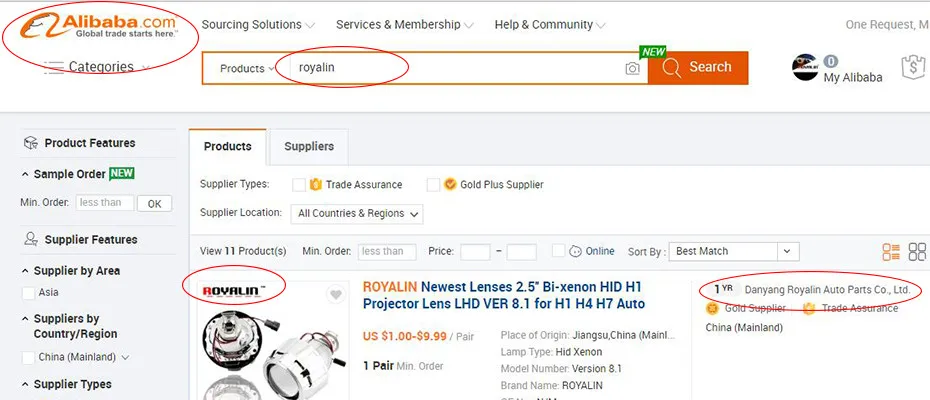Click the camera image search icon

click(x=632, y=68)
